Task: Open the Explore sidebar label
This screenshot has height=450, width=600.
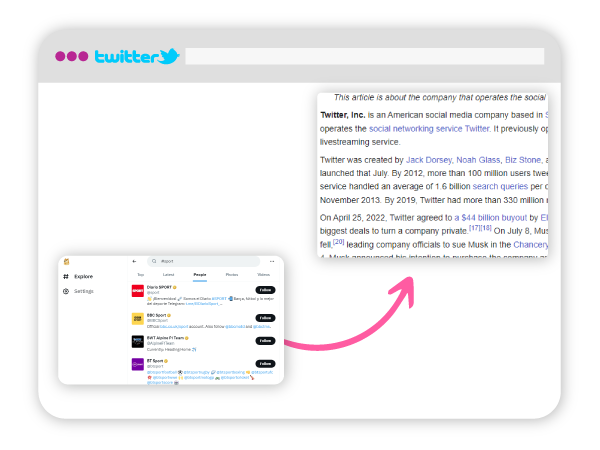Action: click(x=83, y=276)
